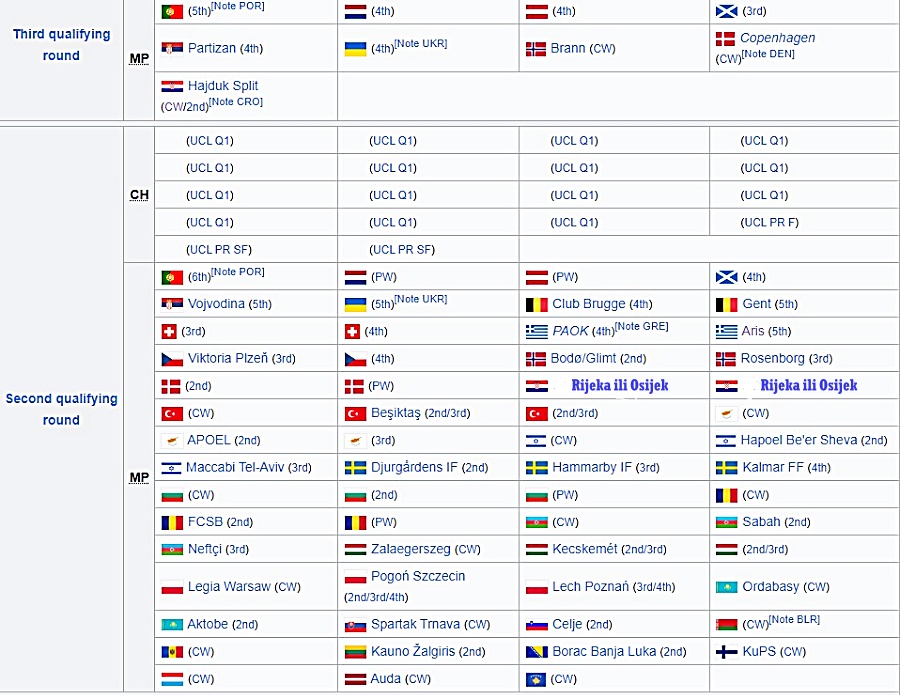Click the Romanian flag beside FCSB
The image size is (900, 695).
(172, 523)
